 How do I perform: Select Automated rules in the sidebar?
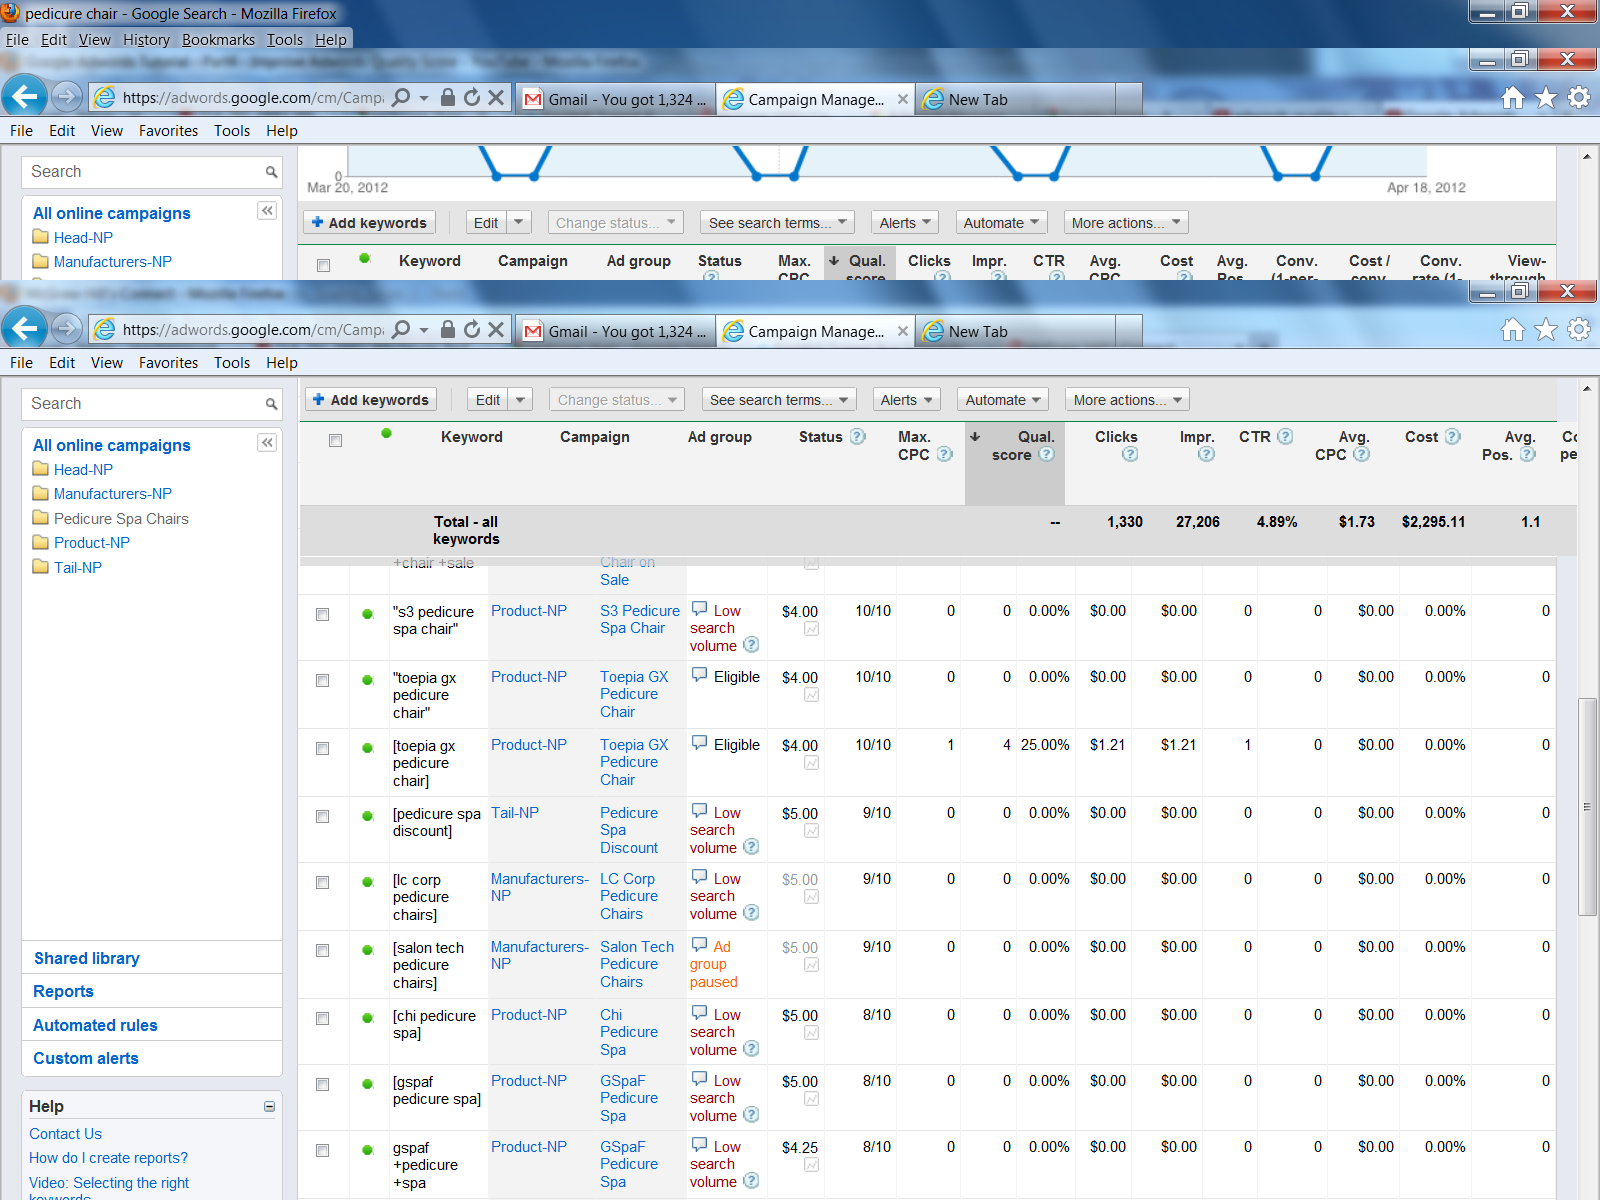95,1025
